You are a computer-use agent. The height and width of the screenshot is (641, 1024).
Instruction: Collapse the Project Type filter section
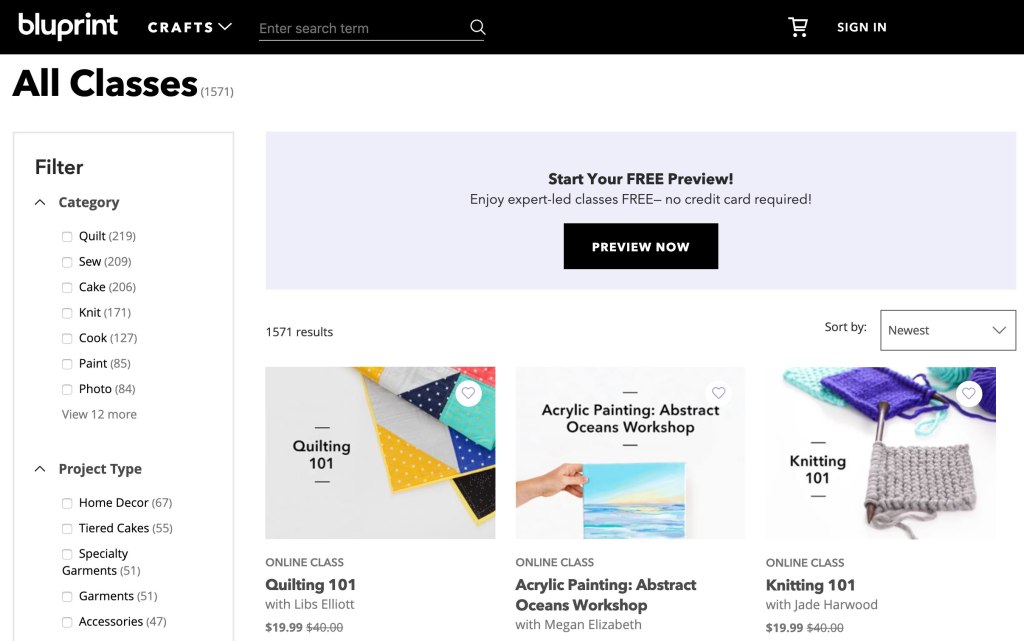click(40, 469)
